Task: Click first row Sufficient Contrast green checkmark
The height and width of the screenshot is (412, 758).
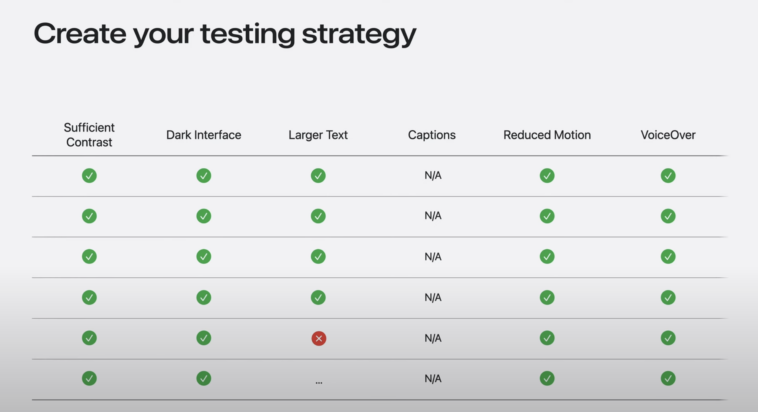Action: click(89, 175)
